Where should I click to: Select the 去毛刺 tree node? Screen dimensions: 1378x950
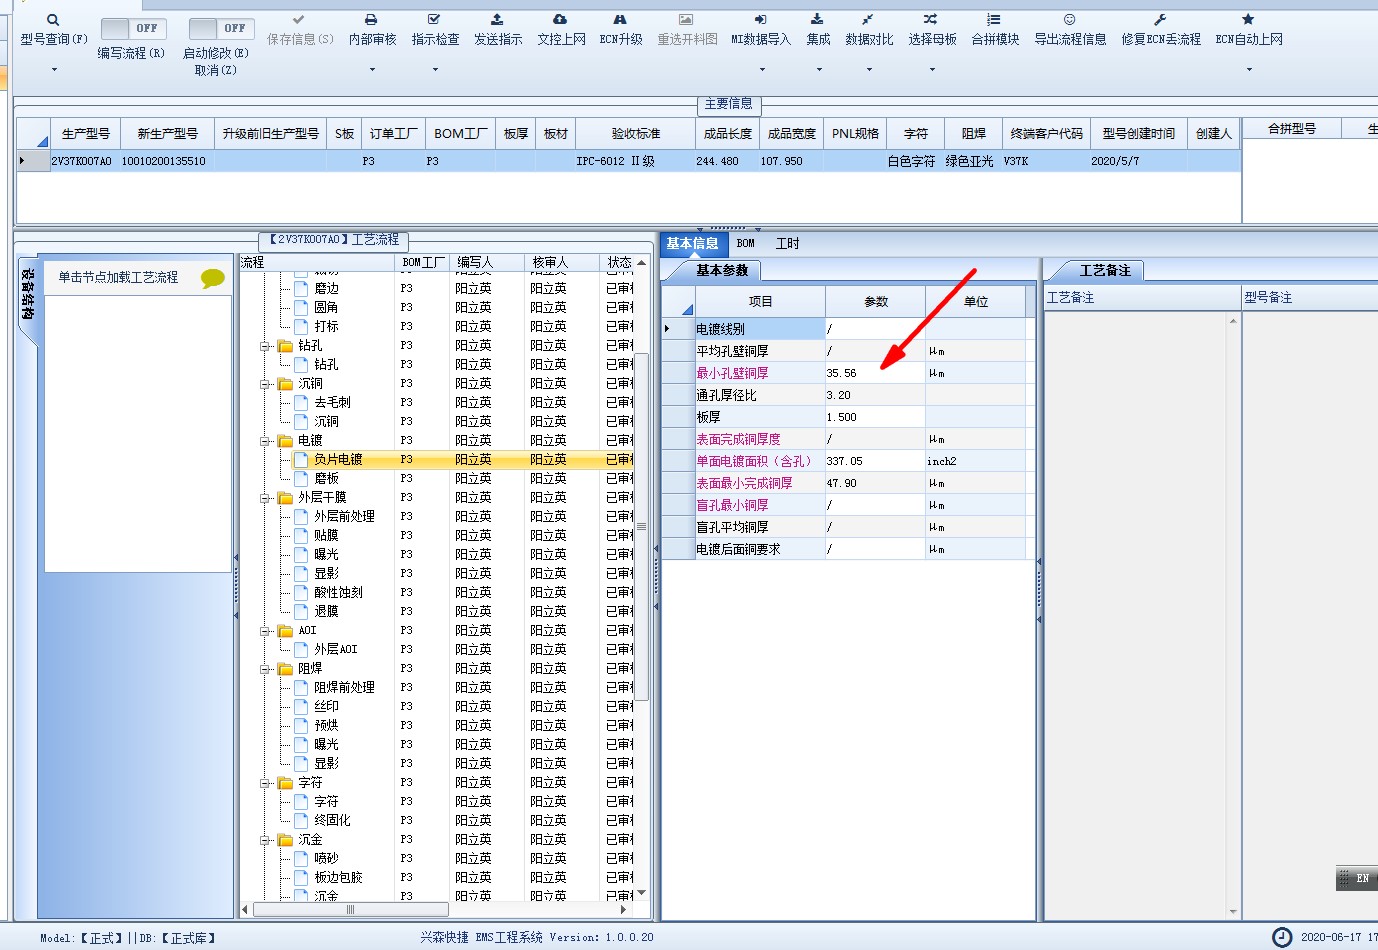point(332,403)
